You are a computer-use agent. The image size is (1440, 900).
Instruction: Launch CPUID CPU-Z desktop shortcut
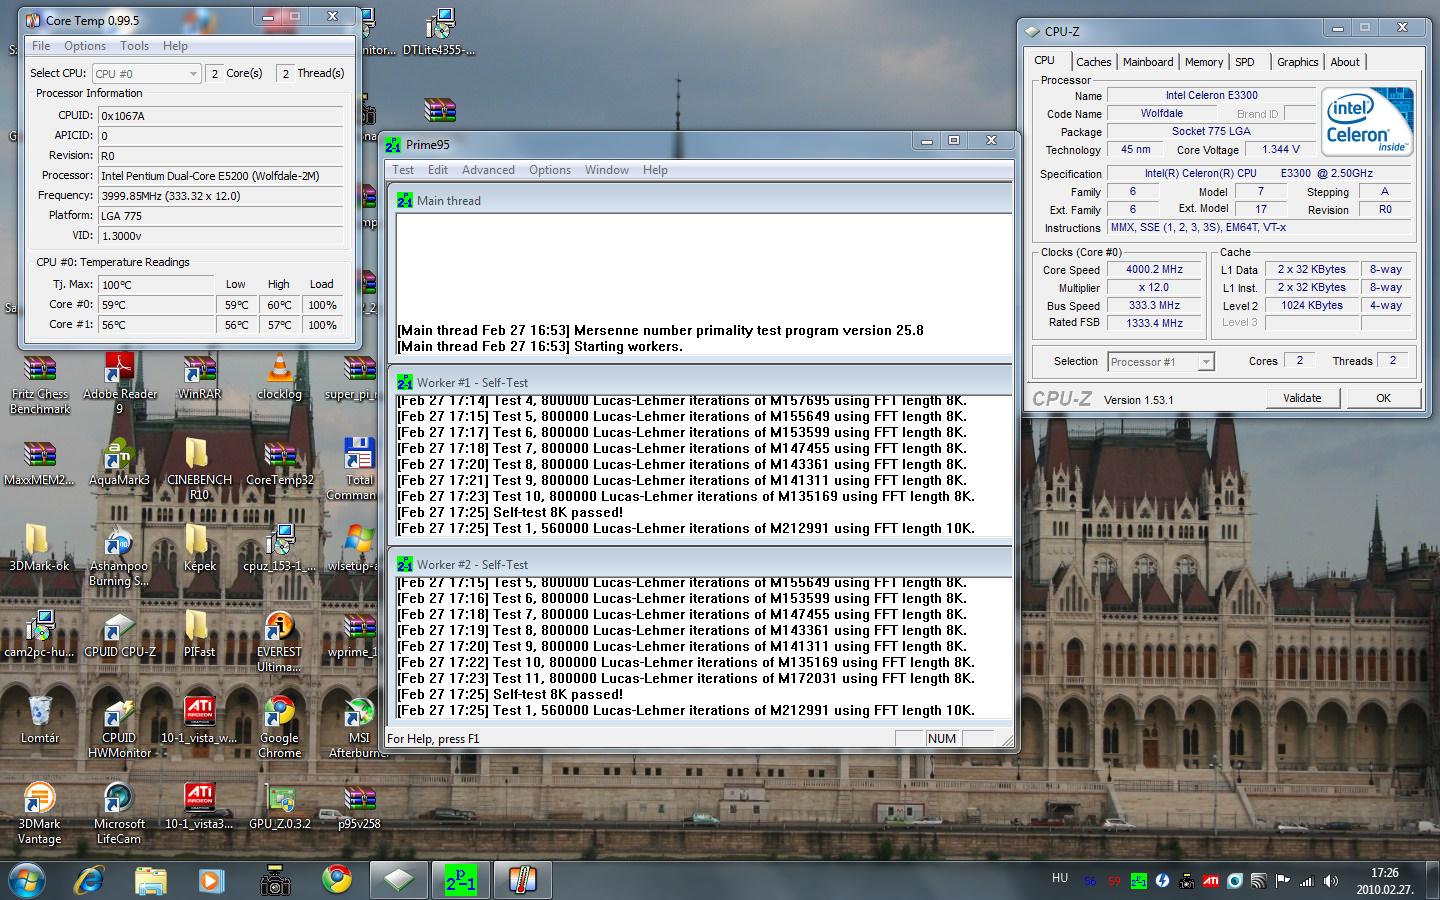tap(119, 635)
